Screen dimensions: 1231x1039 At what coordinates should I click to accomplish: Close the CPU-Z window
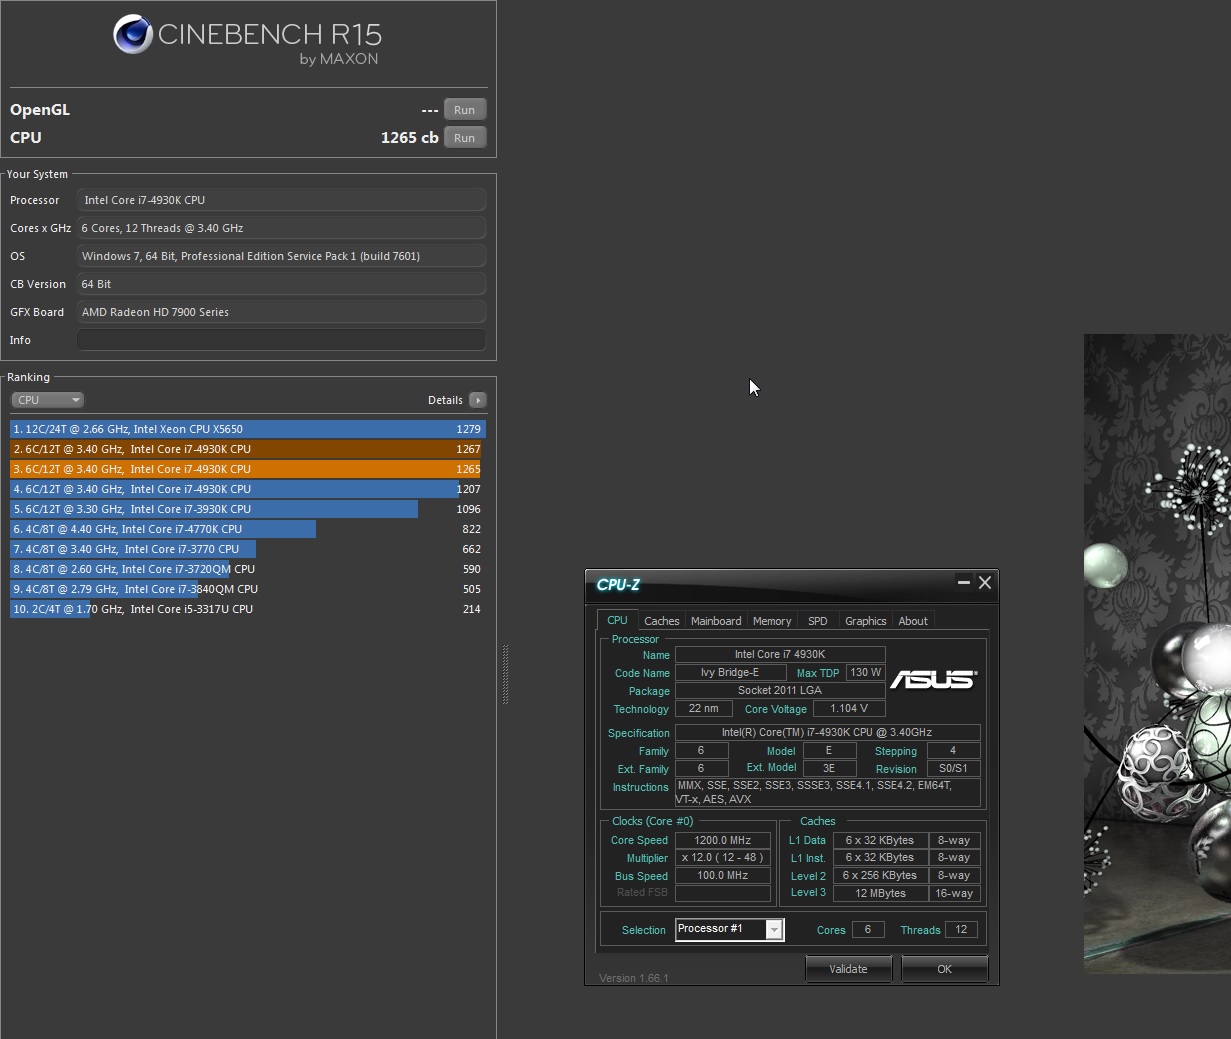pyautogui.click(x=985, y=582)
